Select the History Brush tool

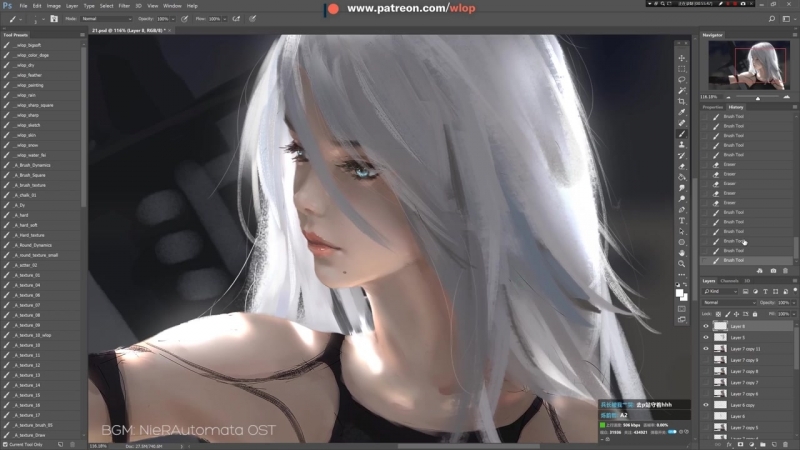[682, 155]
